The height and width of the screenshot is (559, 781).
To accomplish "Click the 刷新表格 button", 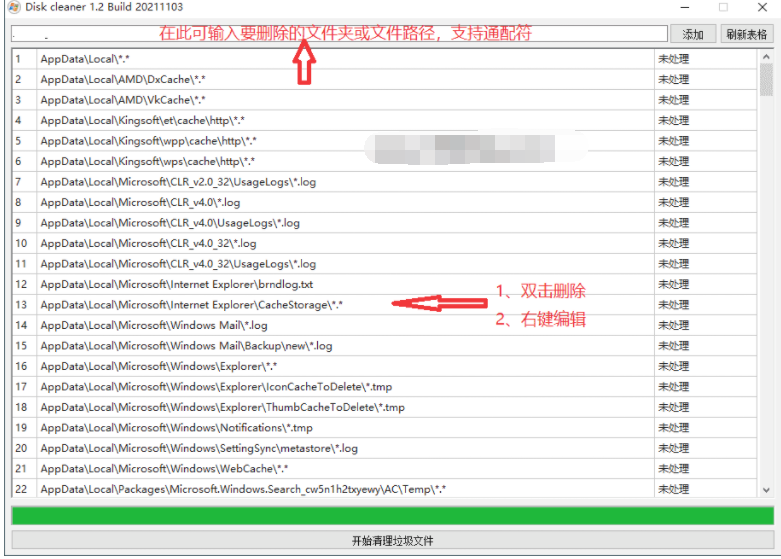I will point(747,34).
